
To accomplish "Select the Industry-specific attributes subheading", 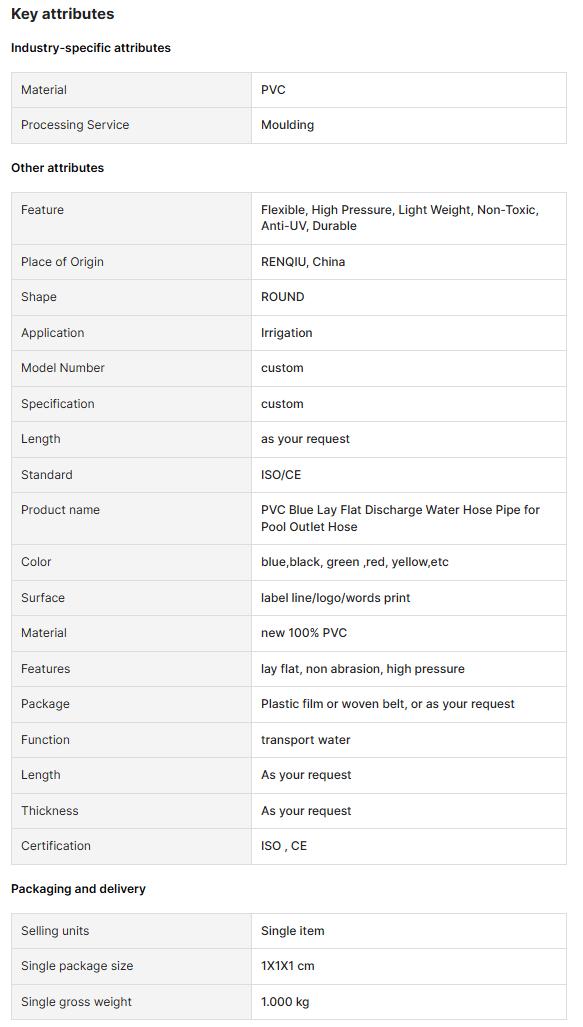I will (x=90, y=48).
